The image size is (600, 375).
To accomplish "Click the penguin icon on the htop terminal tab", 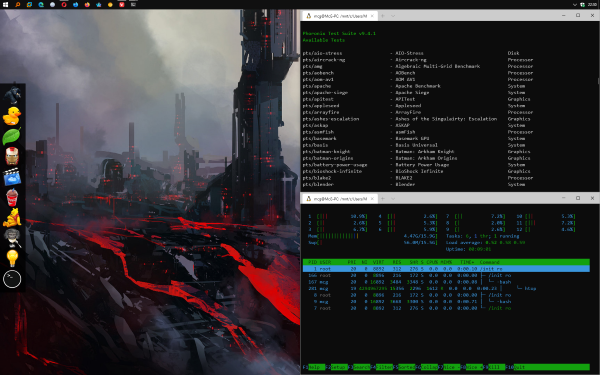I will click(x=308, y=199).
